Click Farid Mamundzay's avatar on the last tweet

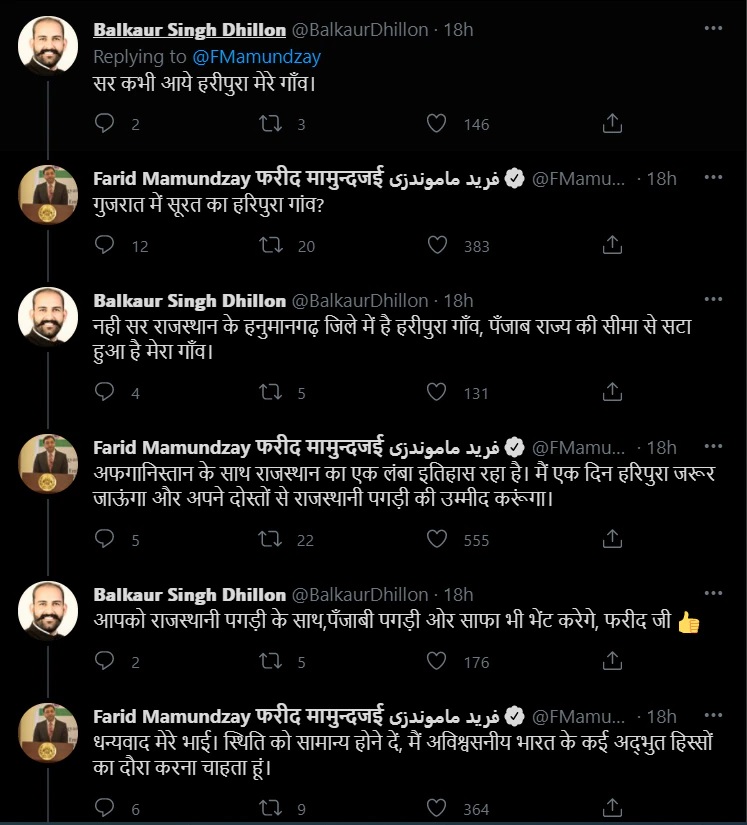pos(48,731)
